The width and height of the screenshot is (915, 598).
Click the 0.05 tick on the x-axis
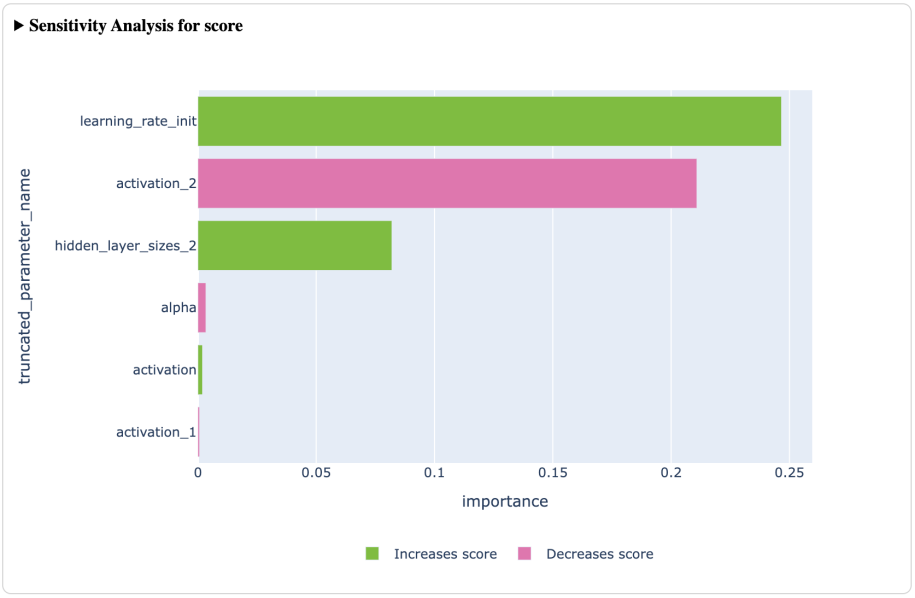click(316, 472)
